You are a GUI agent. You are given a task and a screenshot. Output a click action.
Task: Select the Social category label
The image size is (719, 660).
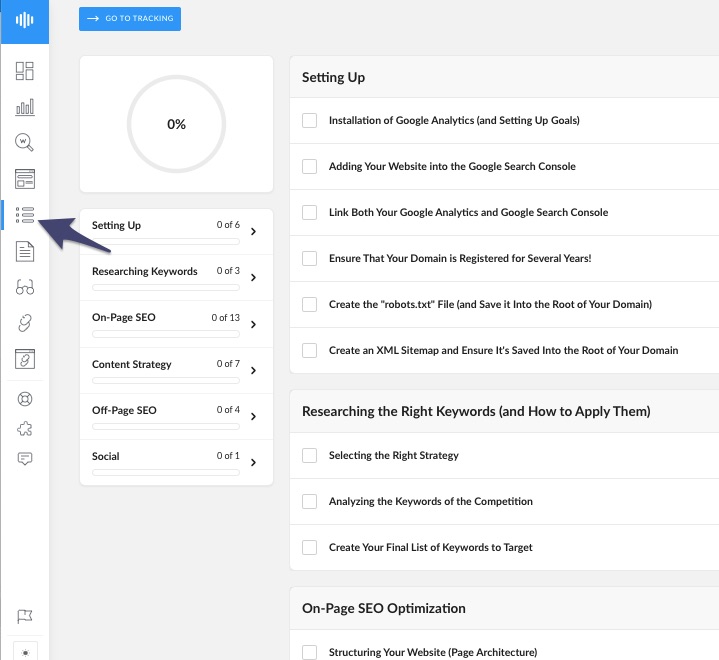click(105, 456)
